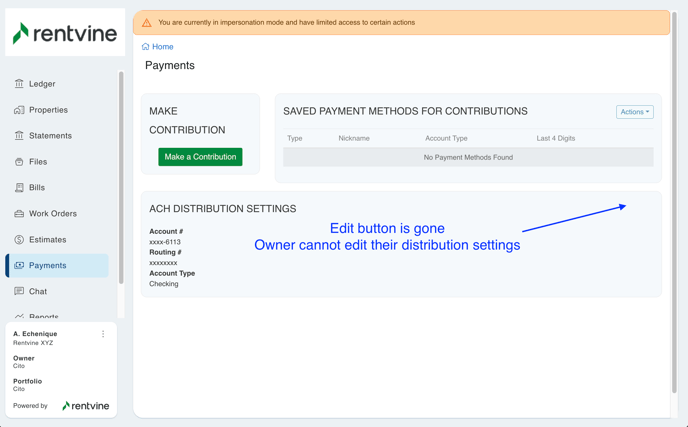Open the three-dot user menu
The height and width of the screenshot is (427, 688).
pyautogui.click(x=103, y=334)
